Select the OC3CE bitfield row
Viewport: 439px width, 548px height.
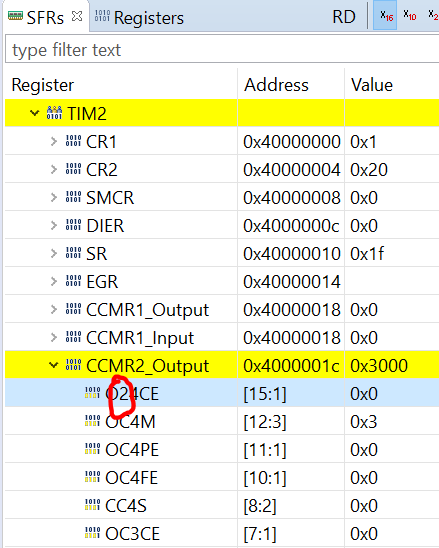222,533
